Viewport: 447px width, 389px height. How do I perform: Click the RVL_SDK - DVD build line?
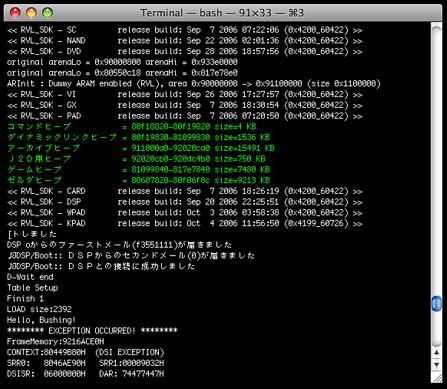tap(185, 51)
